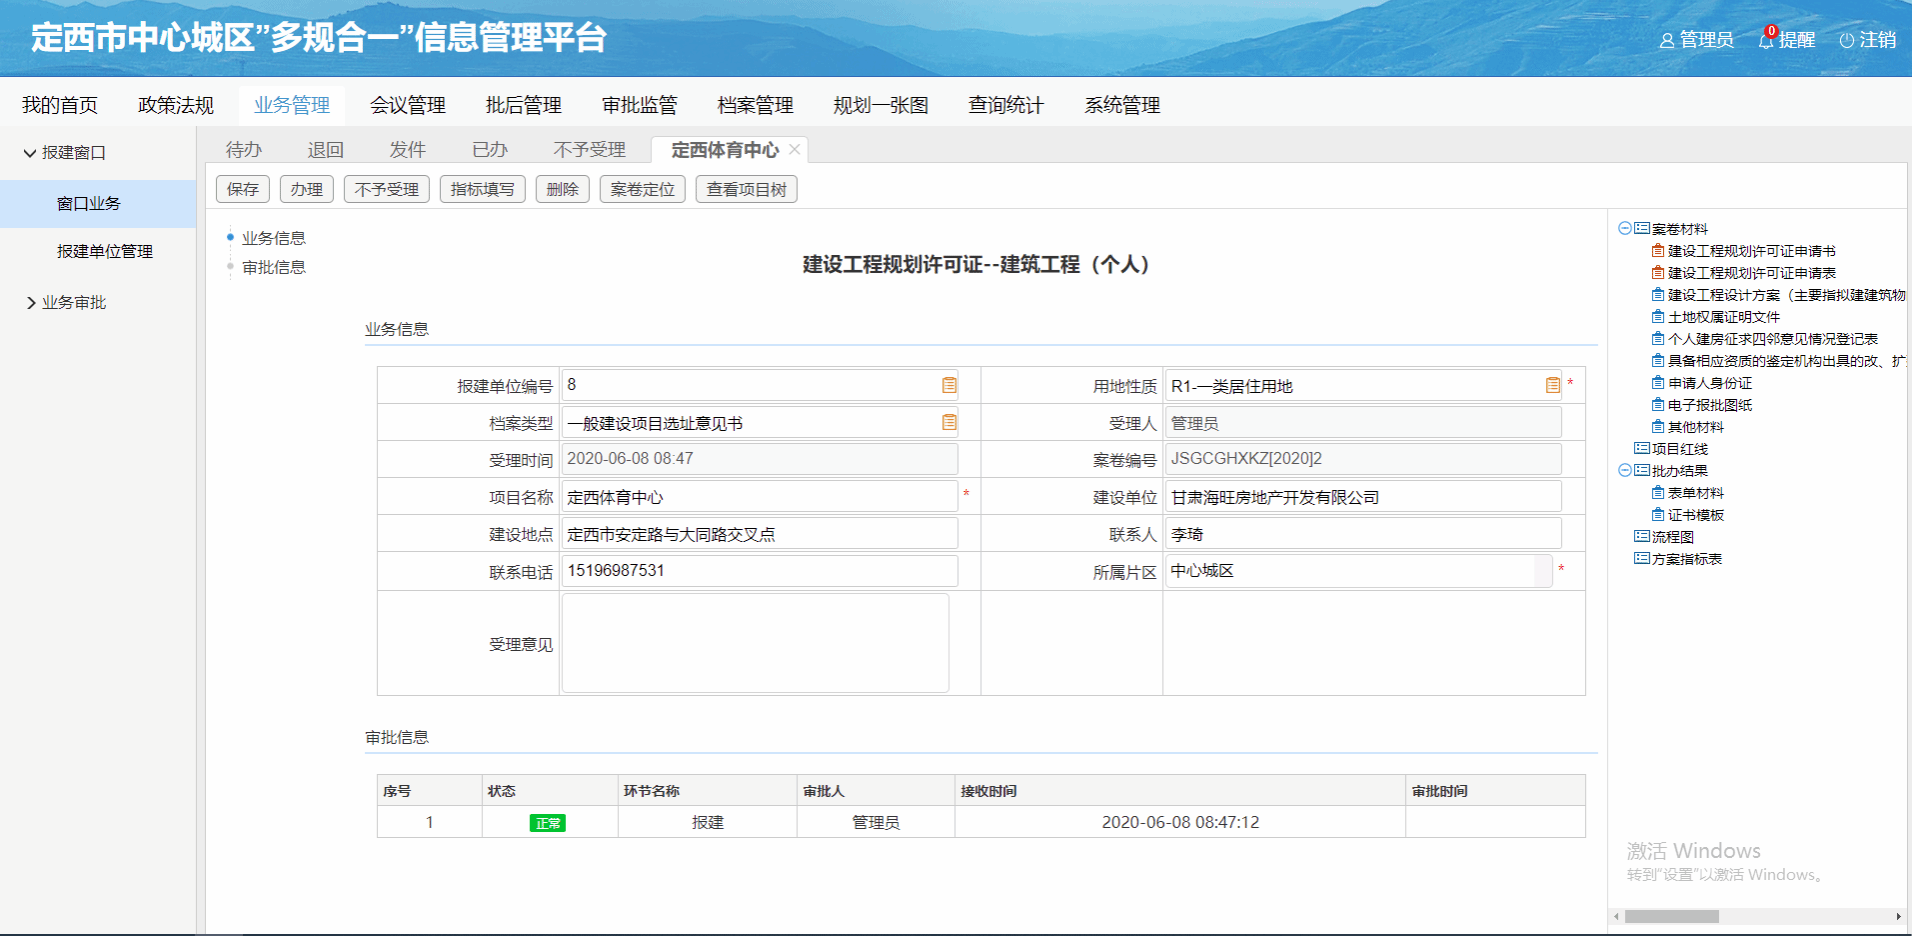The image size is (1912, 936).
Task: Open the 批后管理 menu
Action: tap(524, 105)
